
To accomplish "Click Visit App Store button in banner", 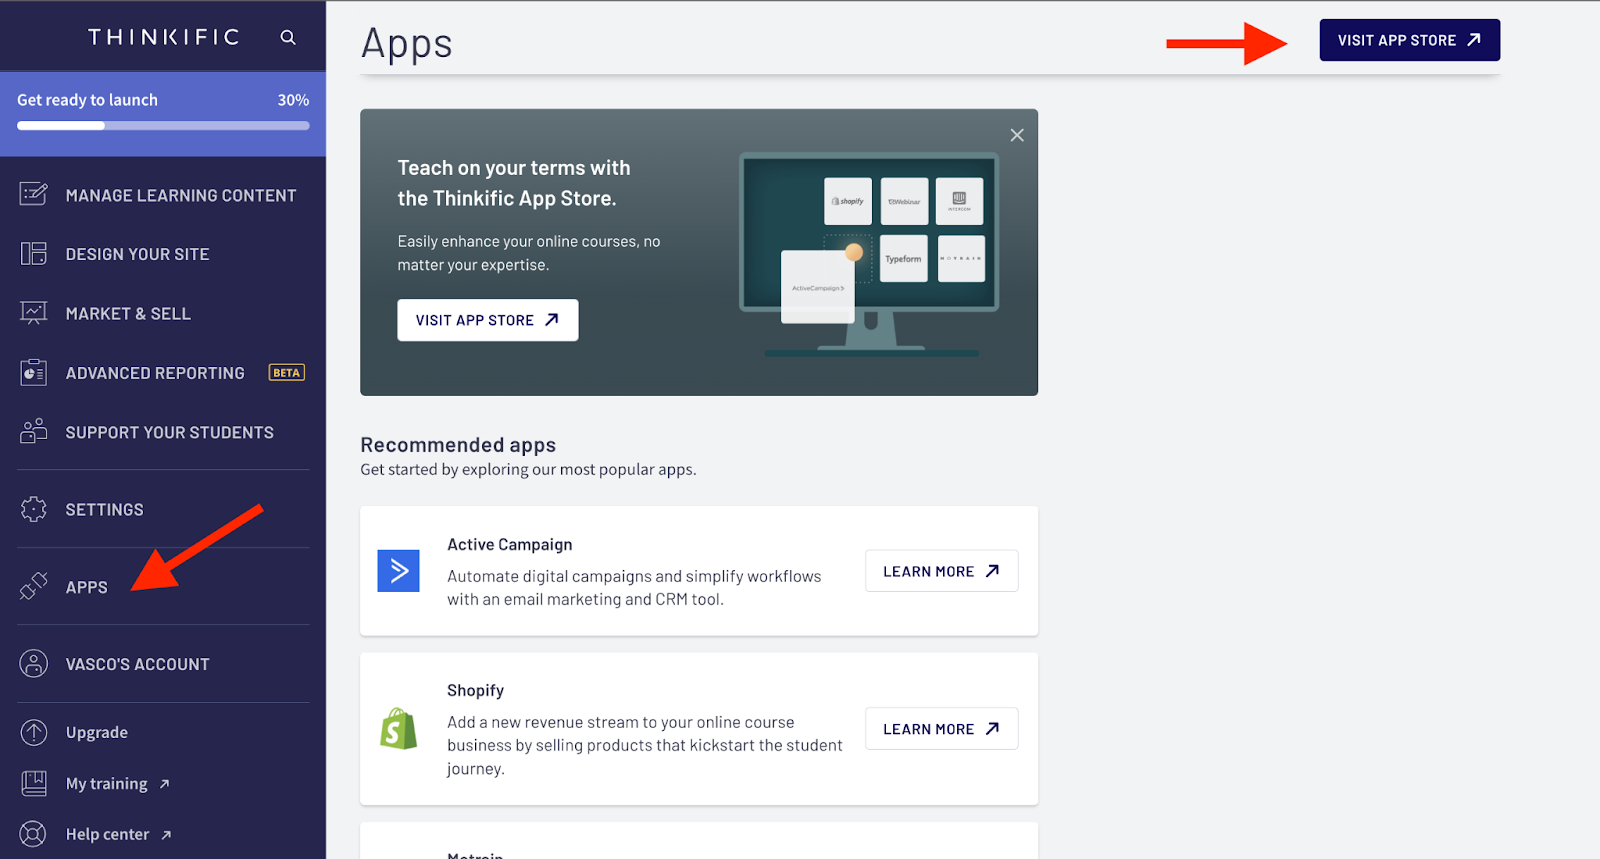I will [x=488, y=320].
